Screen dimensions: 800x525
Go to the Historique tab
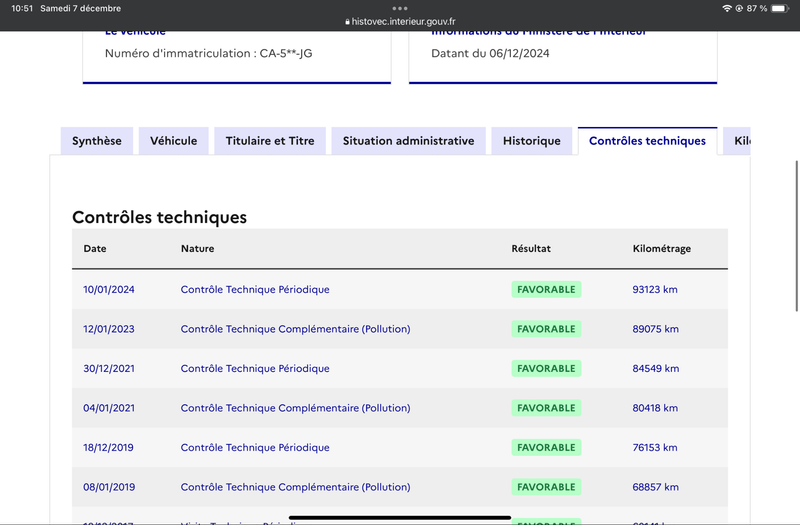532,141
